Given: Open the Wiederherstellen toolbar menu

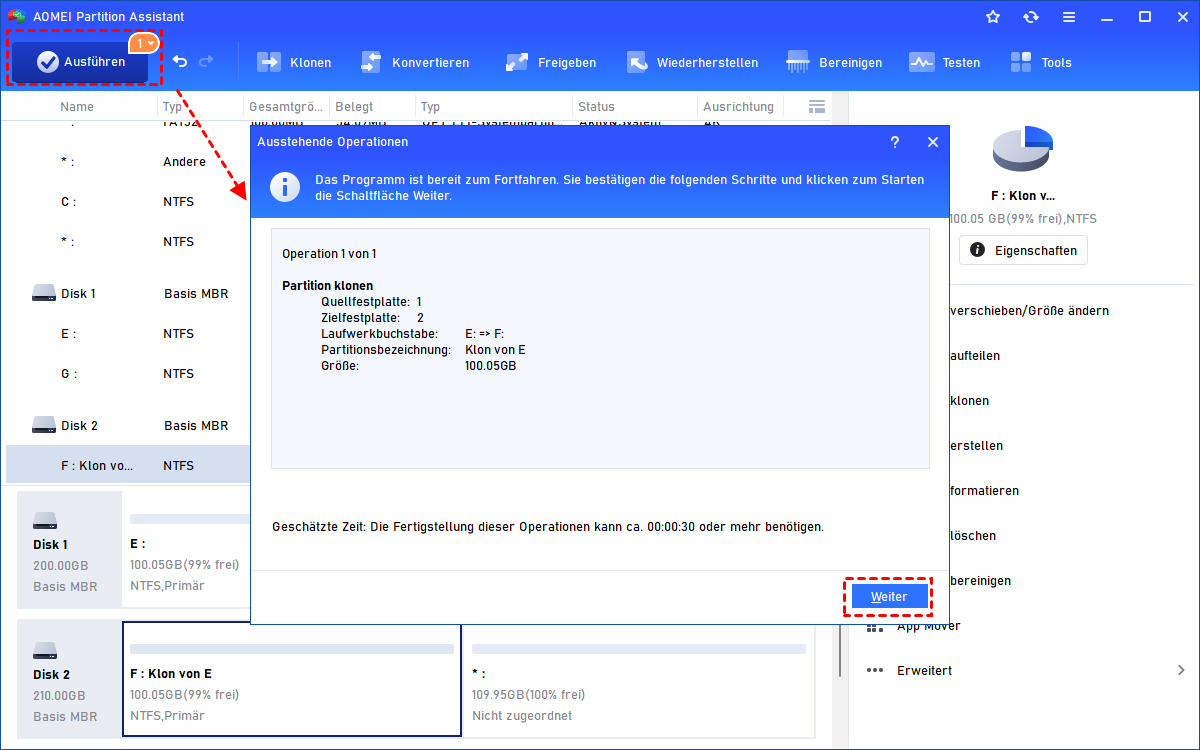Looking at the screenshot, I should pyautogui.click(x=692, y=62).
